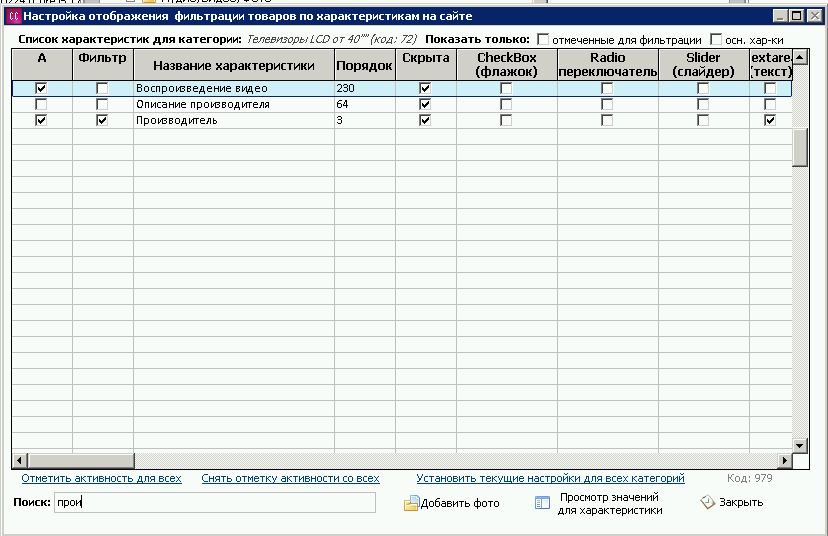Click horizontal scrollbar right arrow
The image size is (828, 536).
click(x=785, y=460)
